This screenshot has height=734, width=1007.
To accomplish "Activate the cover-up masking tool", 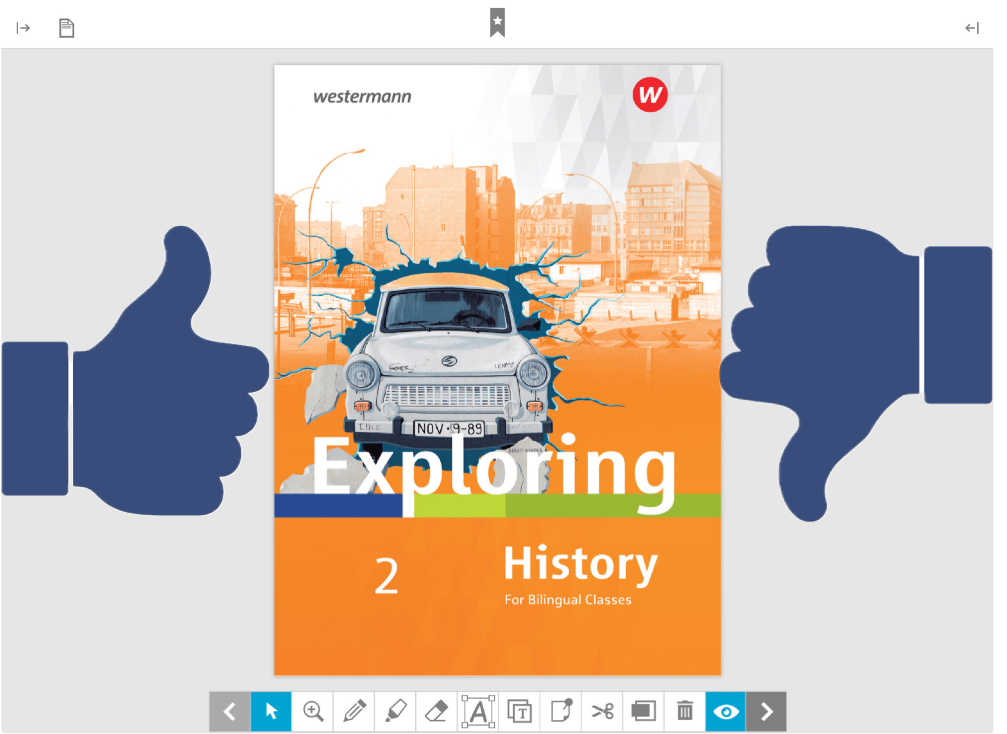I will pyautogui.click(x=644, y=711).
